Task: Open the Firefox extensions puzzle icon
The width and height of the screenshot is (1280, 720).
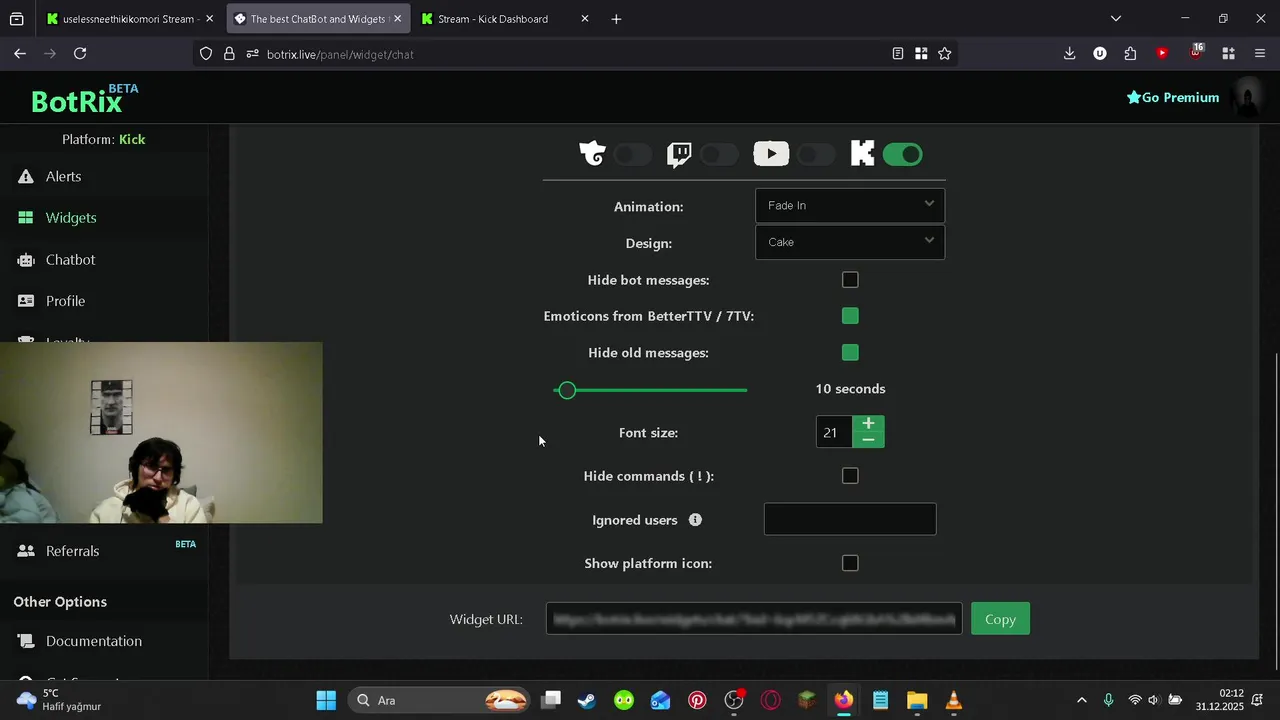Action: coord(1130,54)
